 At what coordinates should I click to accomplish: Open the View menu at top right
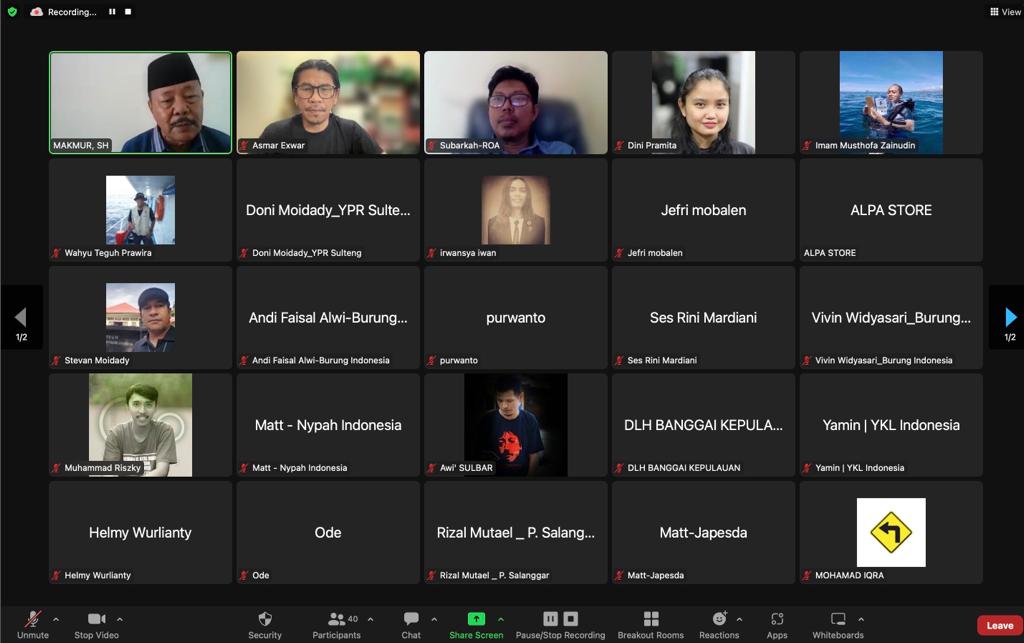1006,12
